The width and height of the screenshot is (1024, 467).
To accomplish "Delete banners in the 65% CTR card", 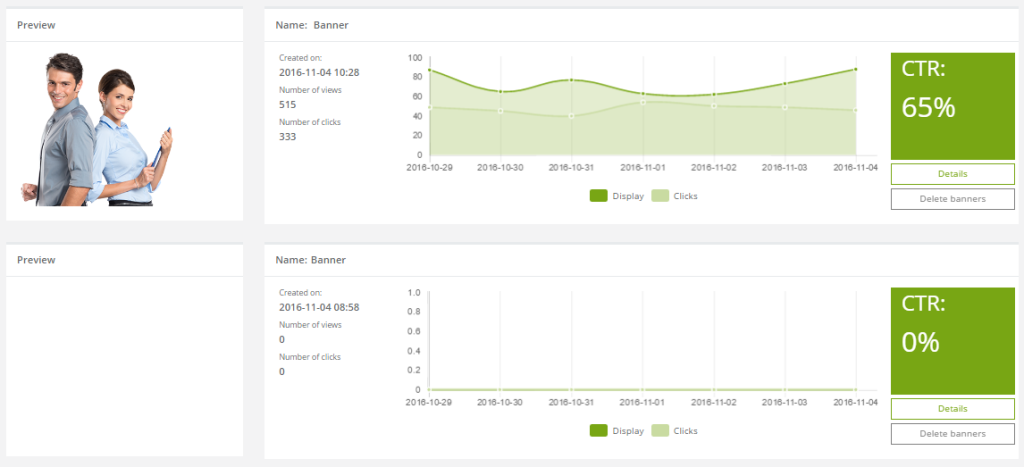I will 952,199.
